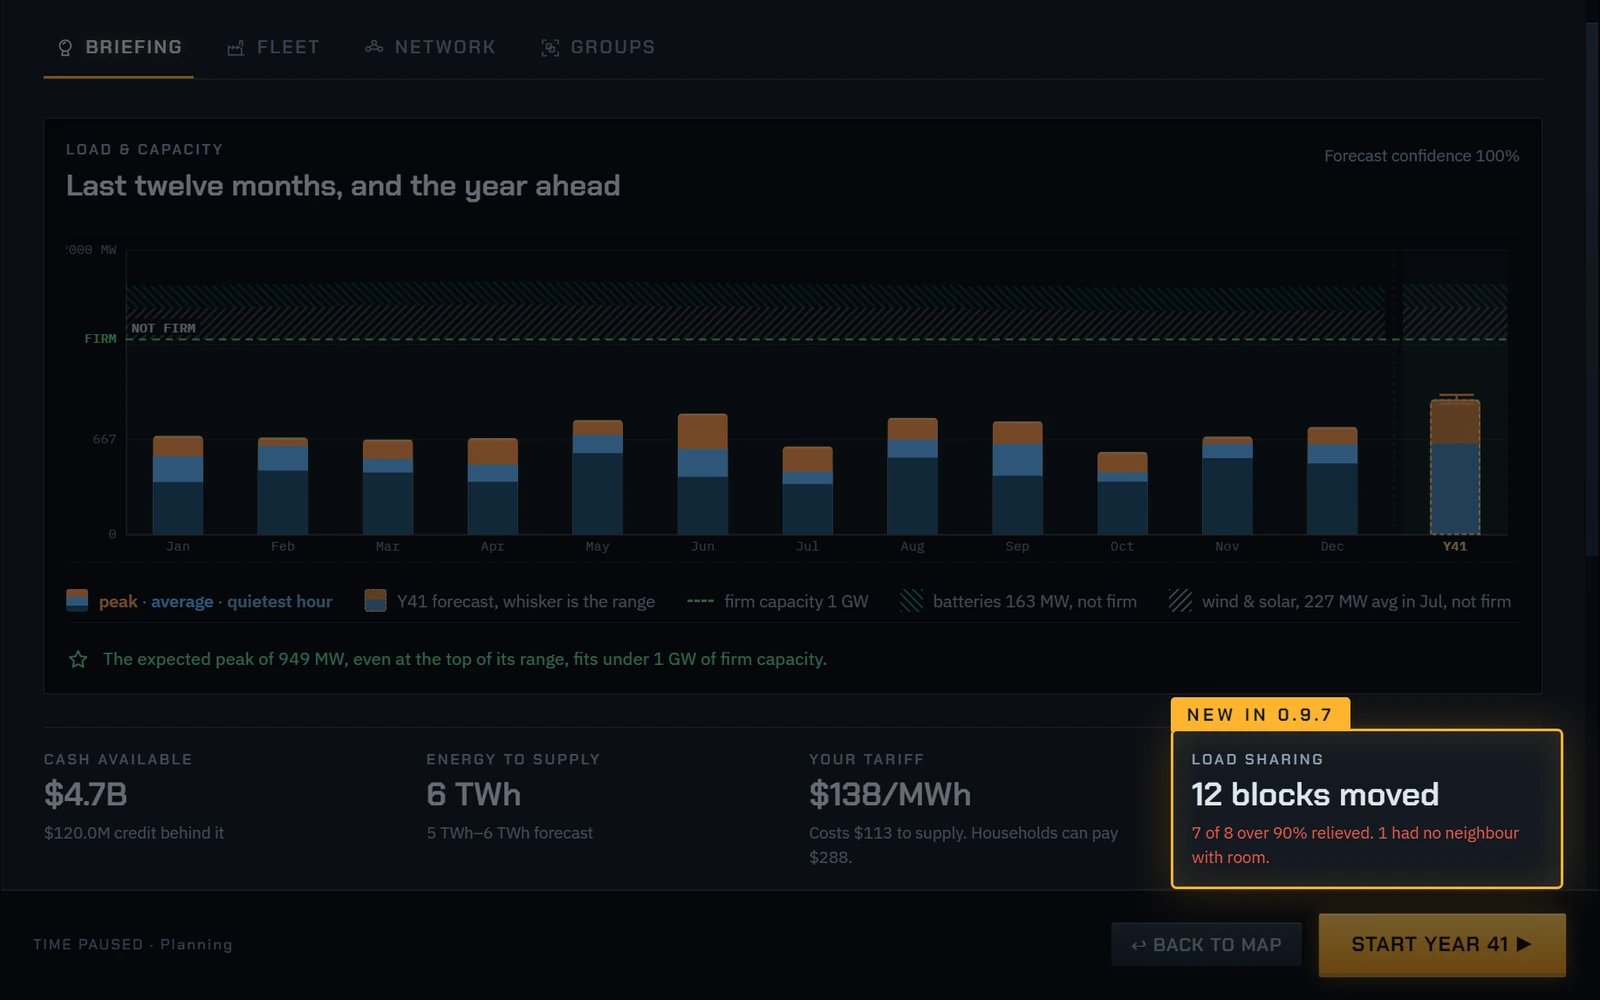Select the Dec bar in the chart
Image resolution: width=1600 pixels, height=1000 pixels.
coord(1332,481)
